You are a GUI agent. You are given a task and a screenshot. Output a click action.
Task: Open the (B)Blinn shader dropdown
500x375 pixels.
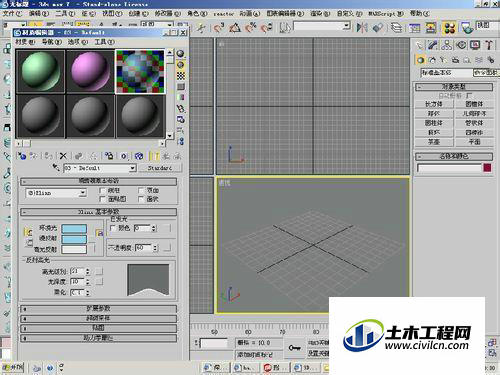coord(56,193)
